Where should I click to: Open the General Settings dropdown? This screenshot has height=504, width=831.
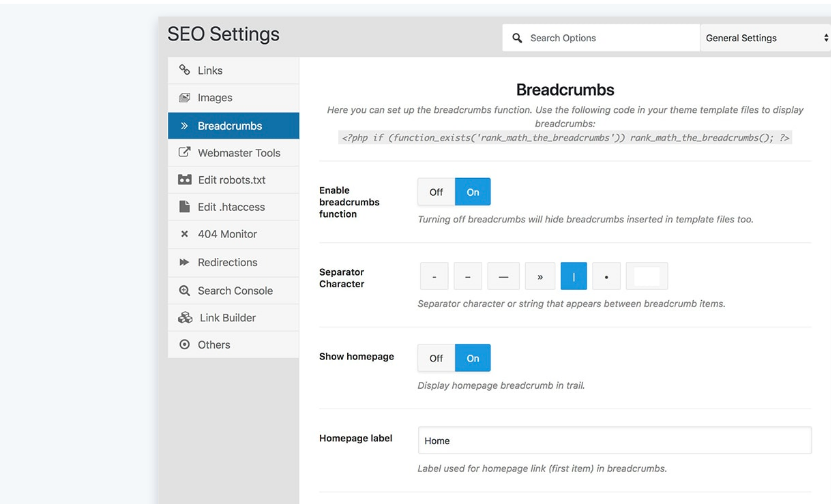(765, 38)
